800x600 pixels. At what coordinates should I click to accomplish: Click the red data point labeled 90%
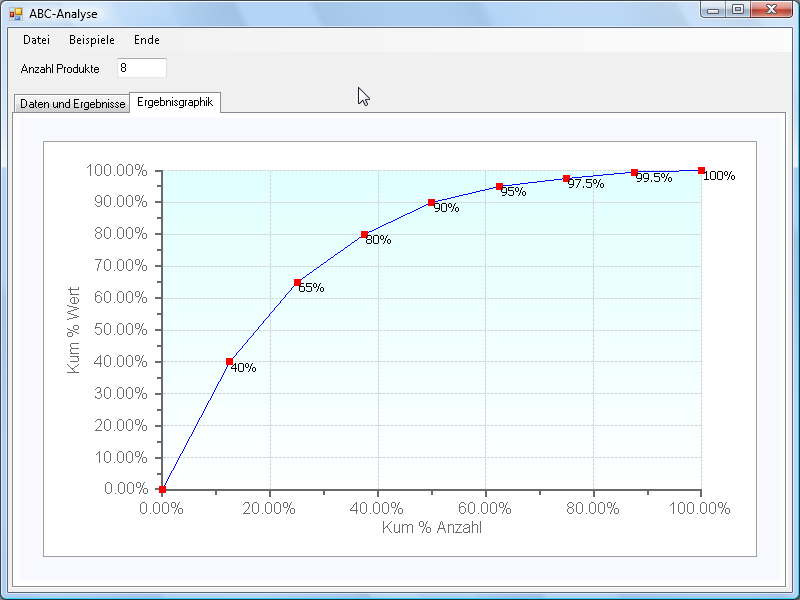(x=432, y=202)
